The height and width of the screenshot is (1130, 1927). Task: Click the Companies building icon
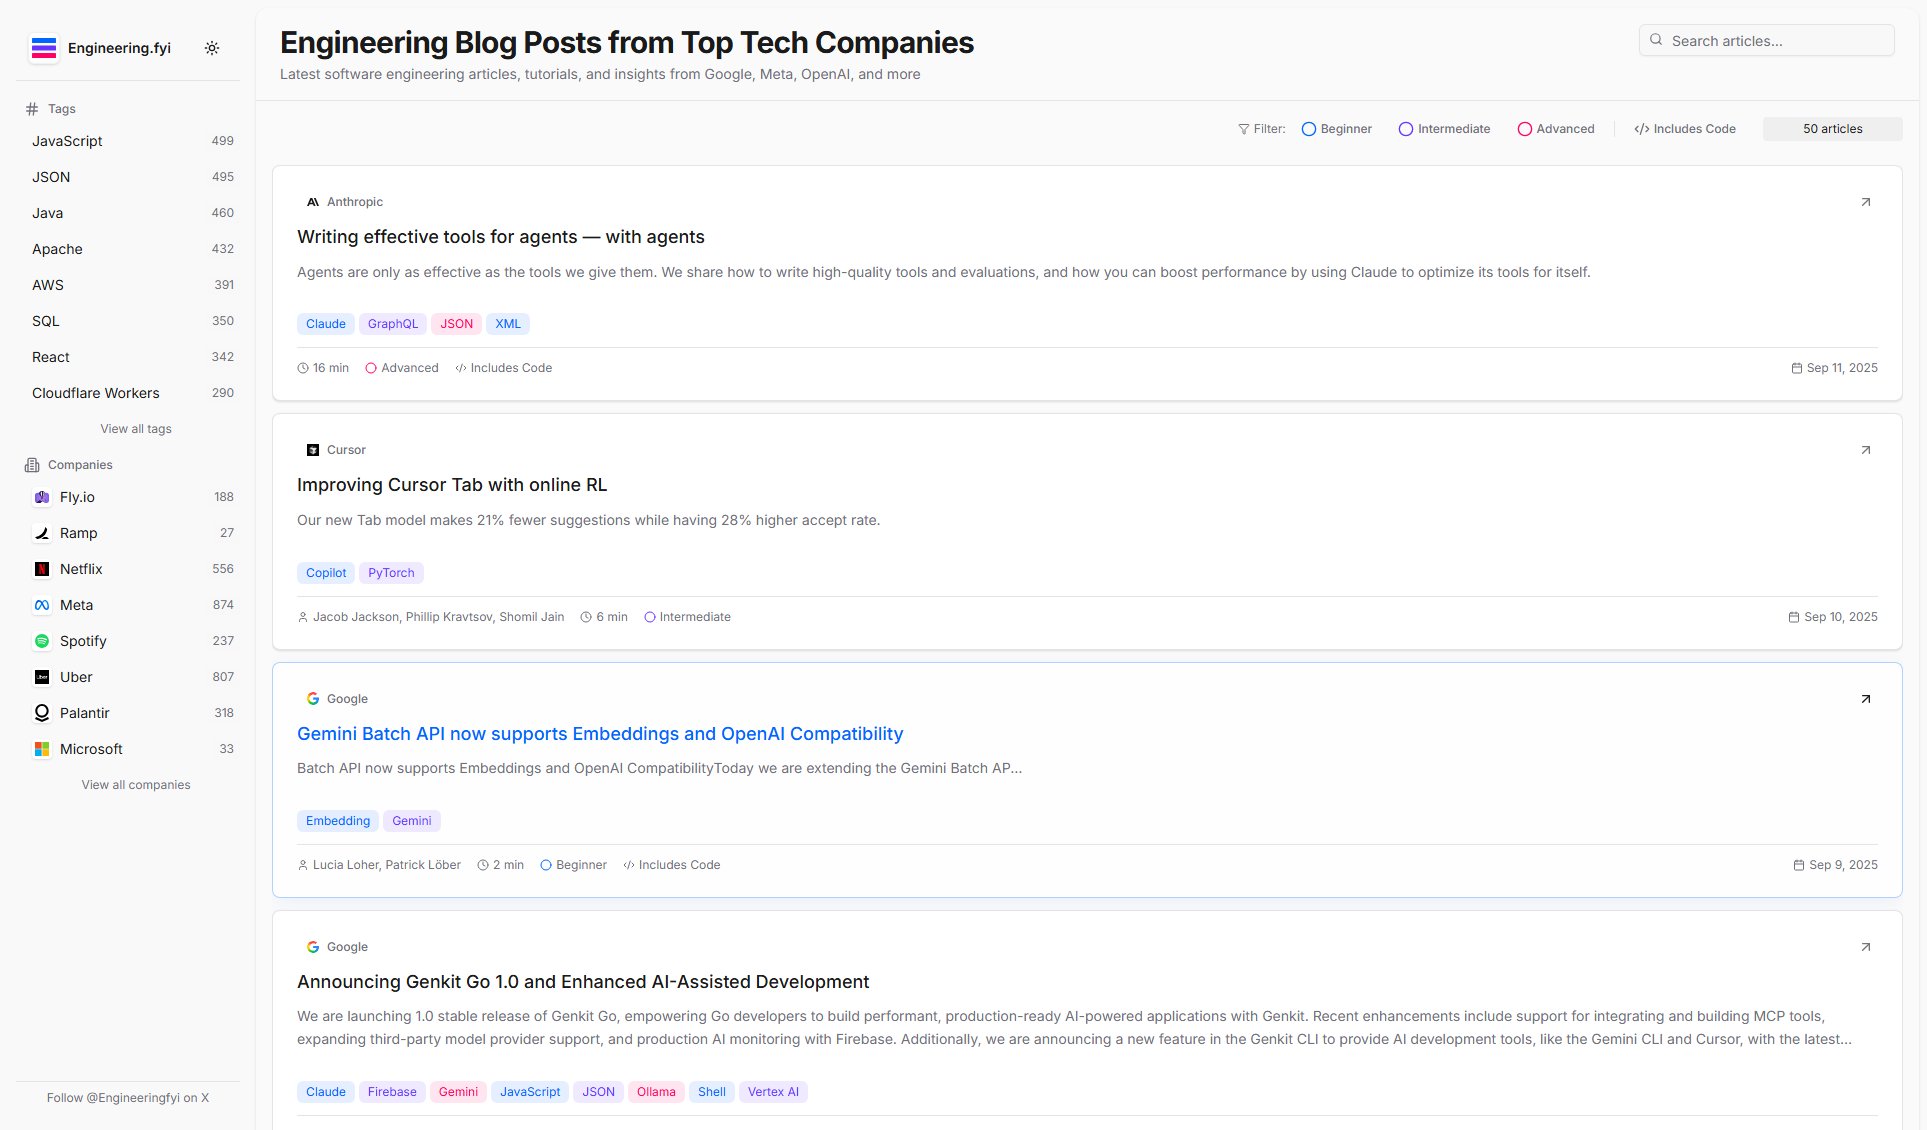pyautogui.click(x=32, y=465)
